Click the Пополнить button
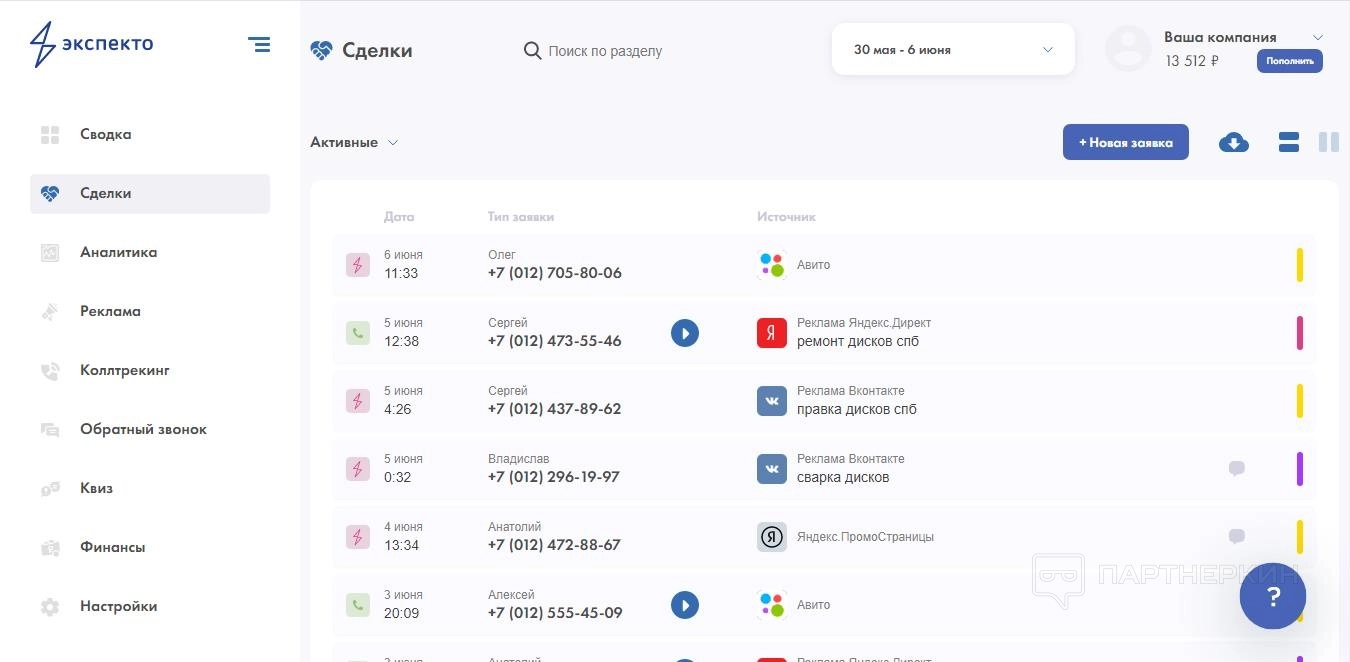The image size is (1350, 662). pyautogui.click(x=1290, y=61)
